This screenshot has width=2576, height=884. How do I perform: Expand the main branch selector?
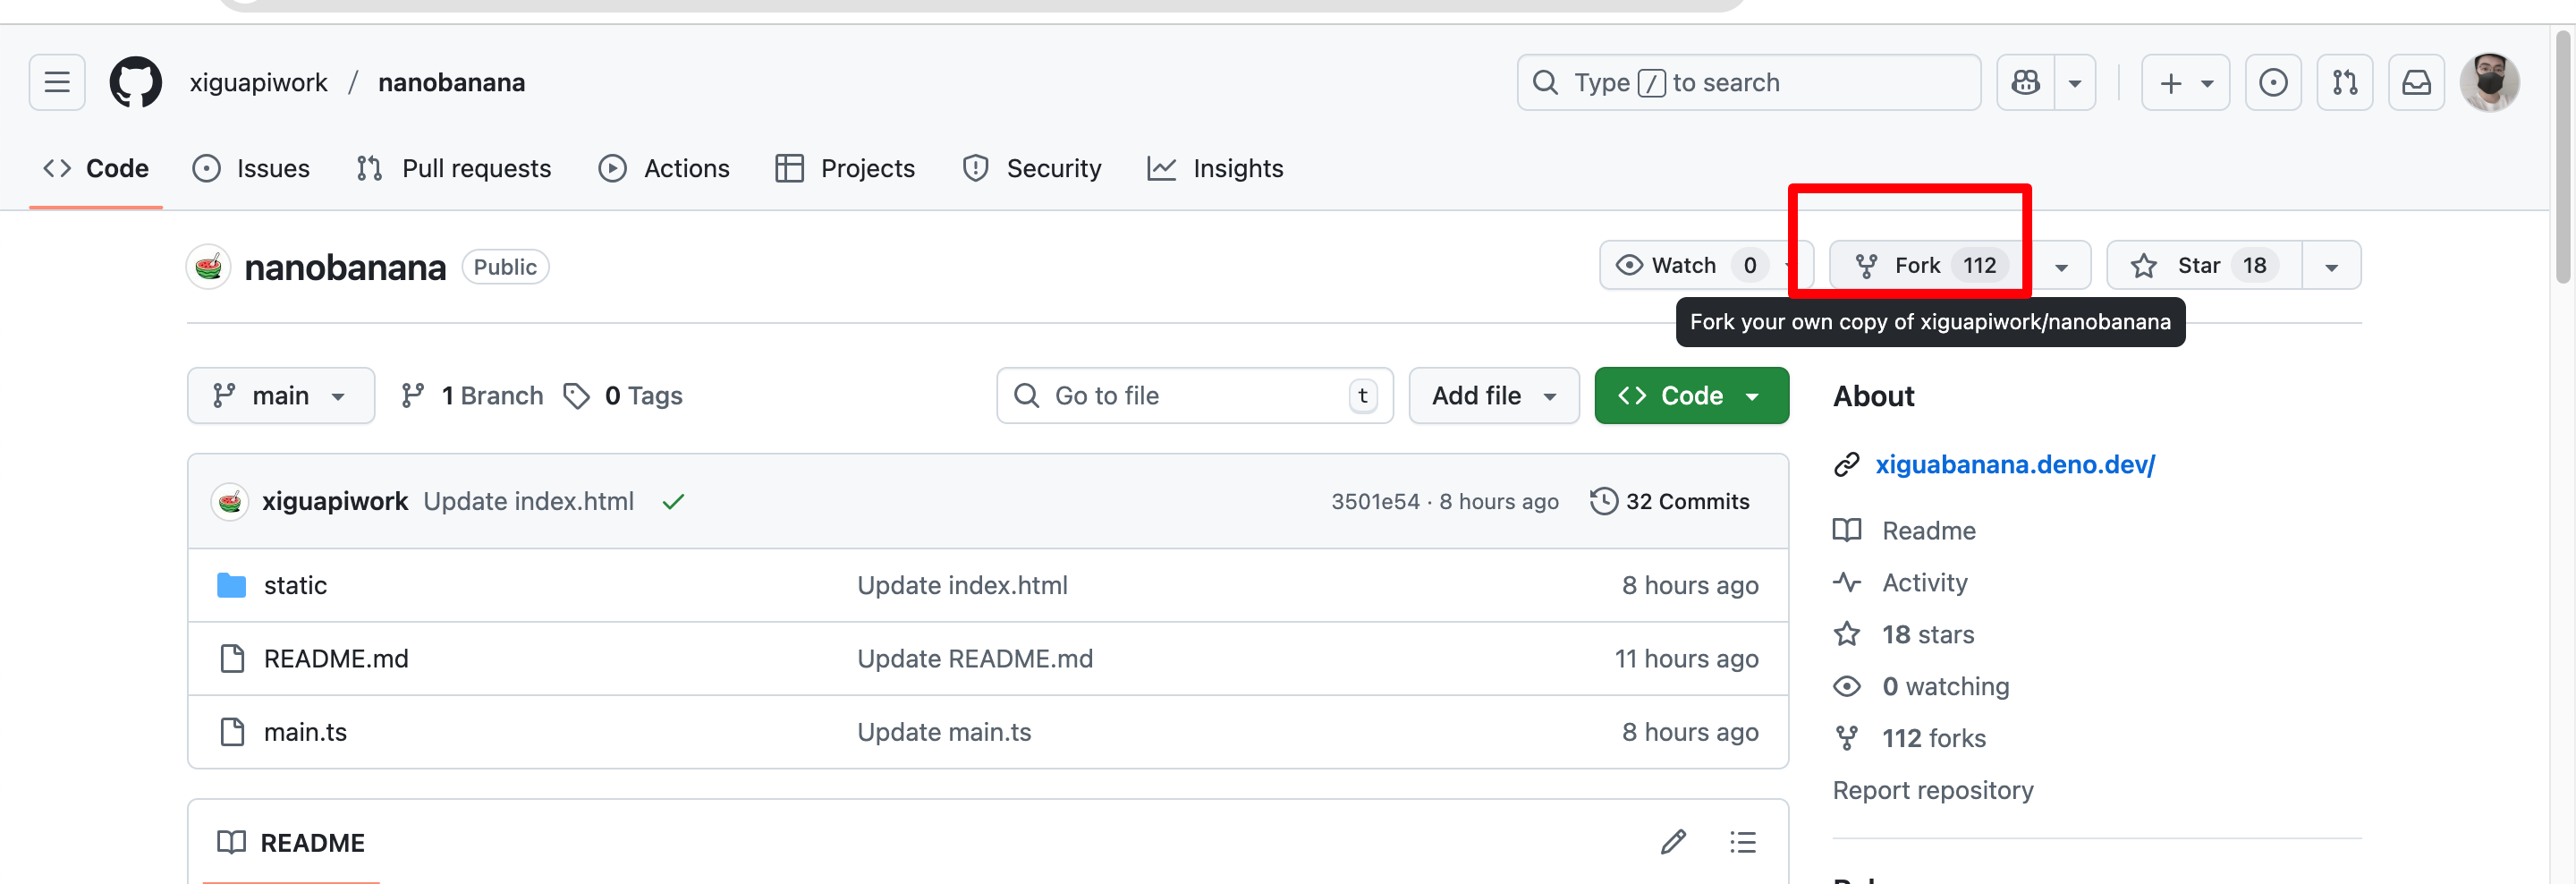(x=280, y=396)
